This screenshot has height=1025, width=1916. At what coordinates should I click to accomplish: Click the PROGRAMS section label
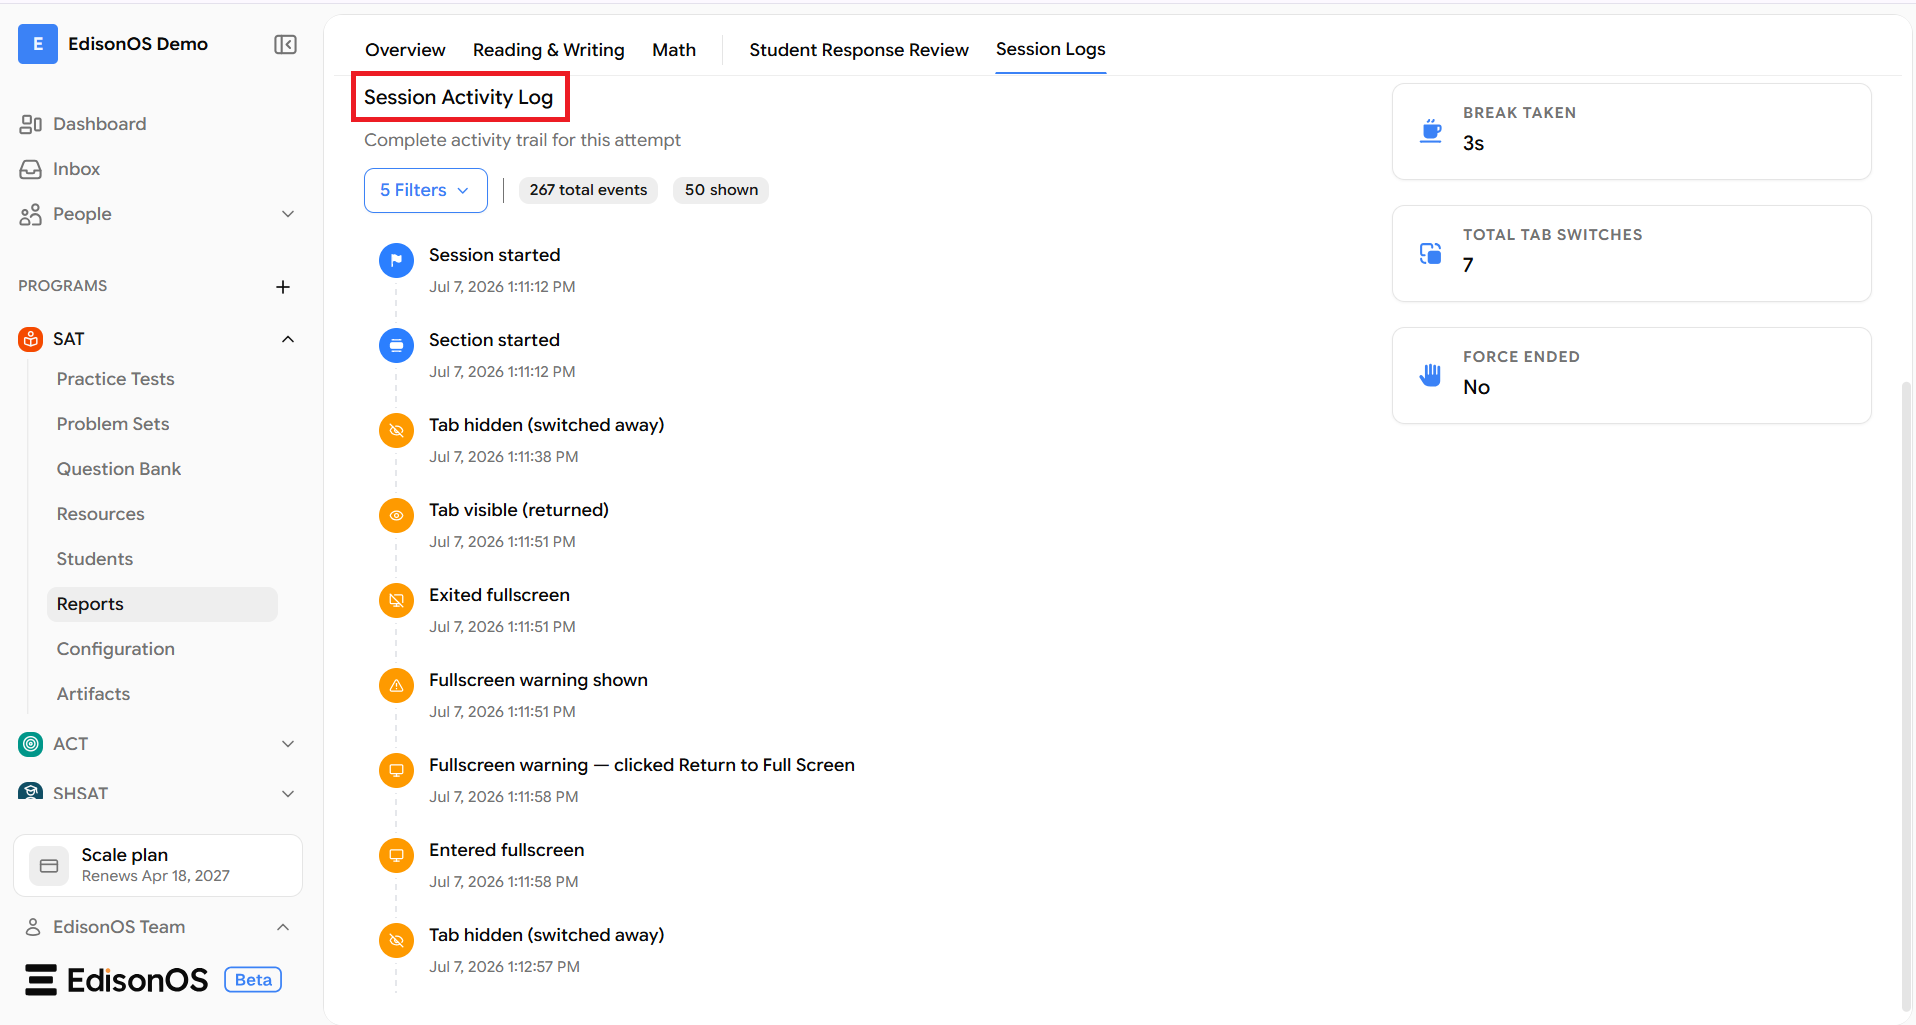[x=62, y=286]
